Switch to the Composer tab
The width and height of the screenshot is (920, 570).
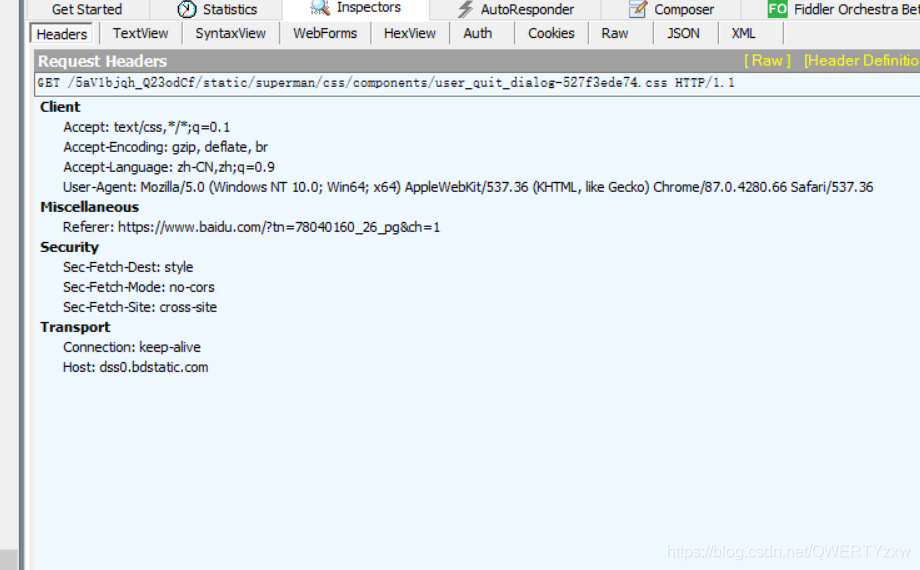coord(671,9)
